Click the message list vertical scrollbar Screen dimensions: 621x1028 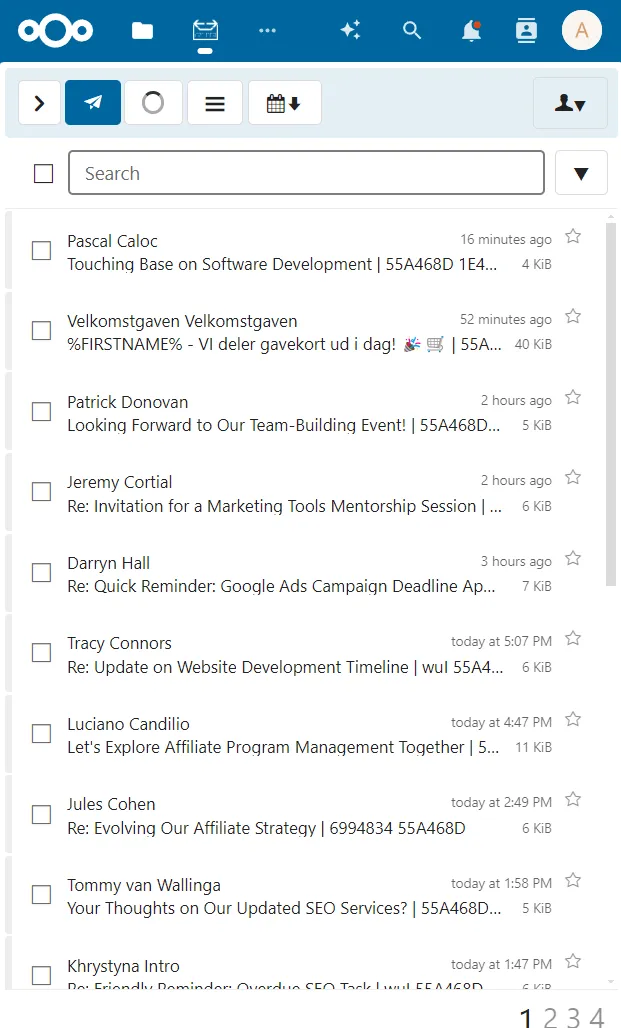(611, 404)
